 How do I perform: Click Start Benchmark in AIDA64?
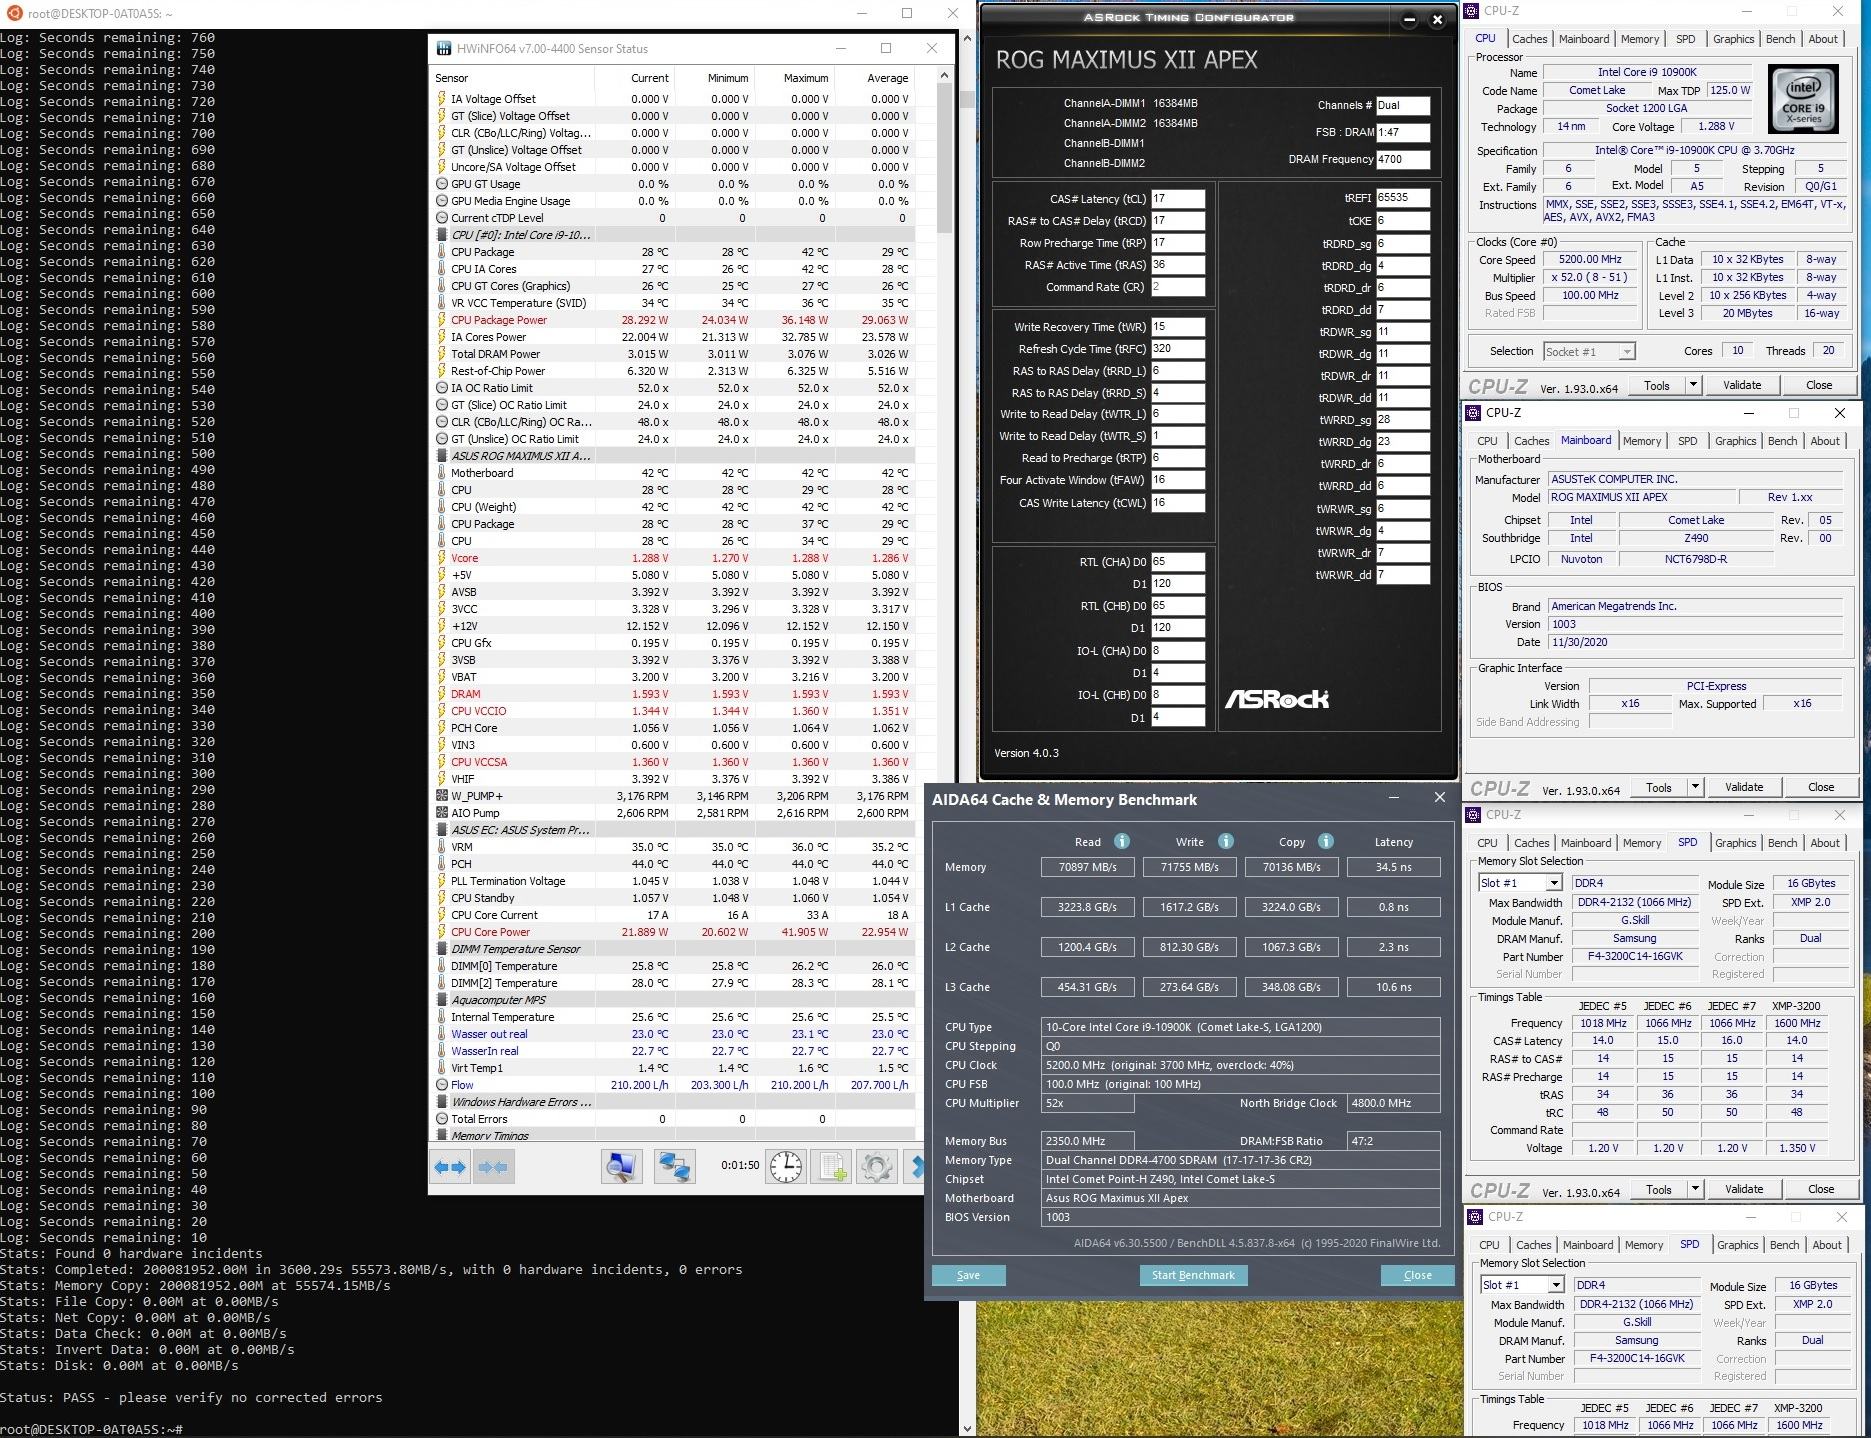point(1193,1275)
